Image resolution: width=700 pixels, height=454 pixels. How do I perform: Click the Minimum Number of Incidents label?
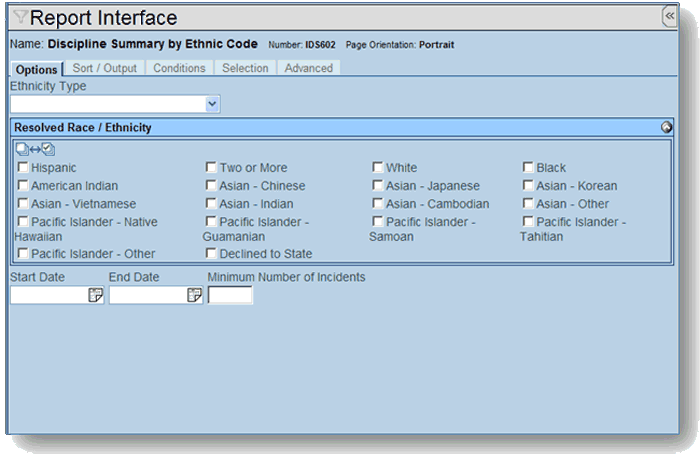tap(286, 277)
